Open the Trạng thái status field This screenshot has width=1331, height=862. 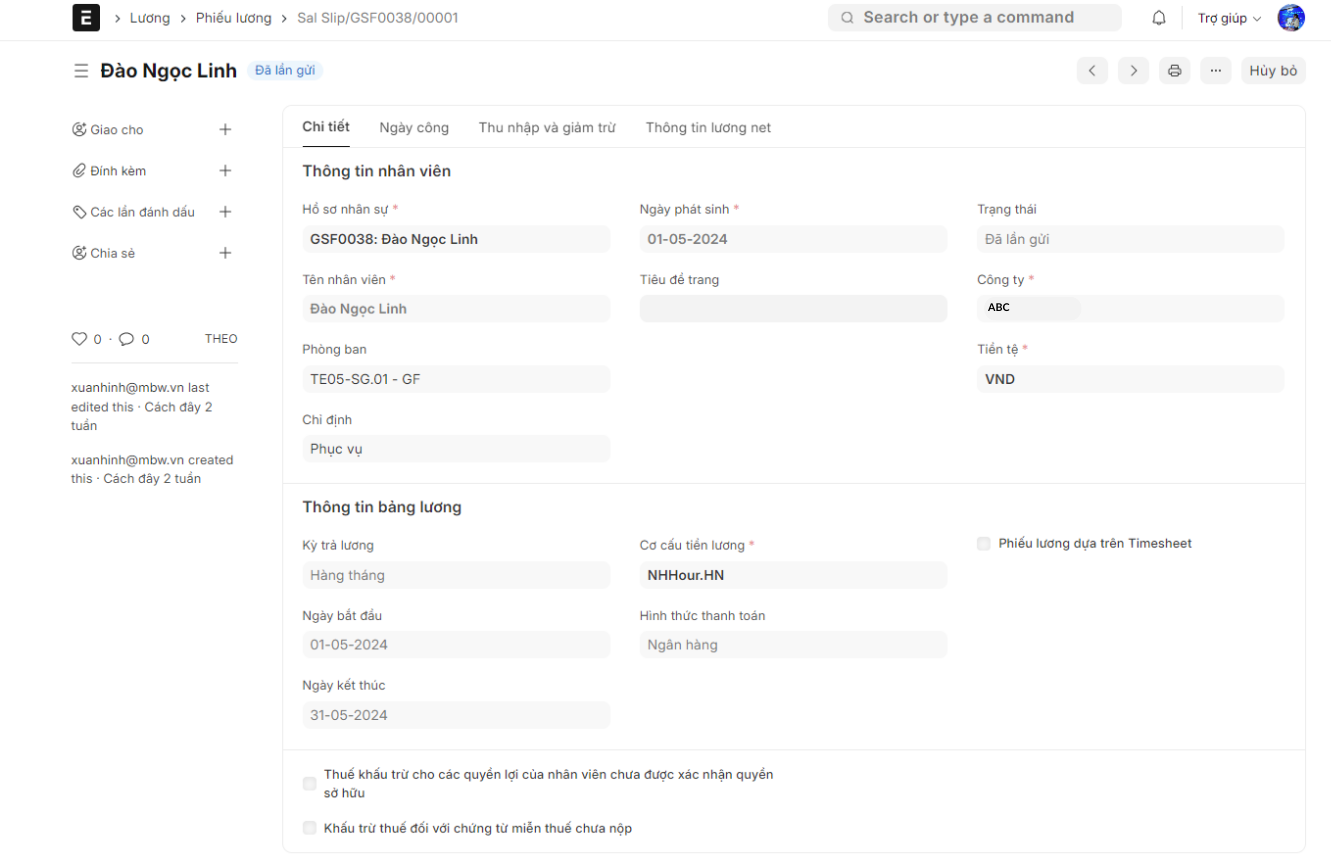tap(1130, 239)
